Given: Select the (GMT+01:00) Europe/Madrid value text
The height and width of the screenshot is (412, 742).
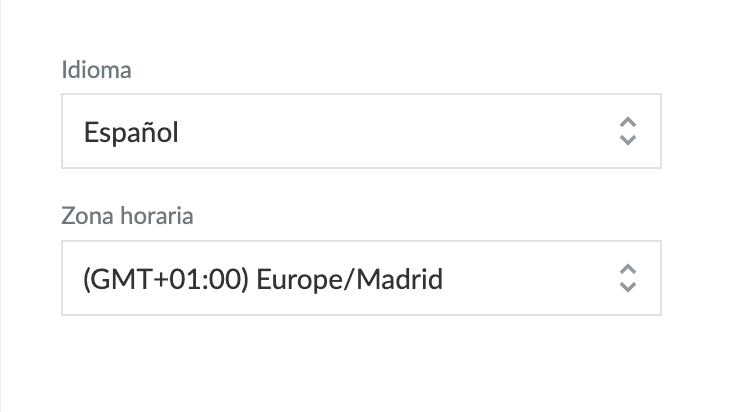Looking at the screenshot, I should coord(263,278).
